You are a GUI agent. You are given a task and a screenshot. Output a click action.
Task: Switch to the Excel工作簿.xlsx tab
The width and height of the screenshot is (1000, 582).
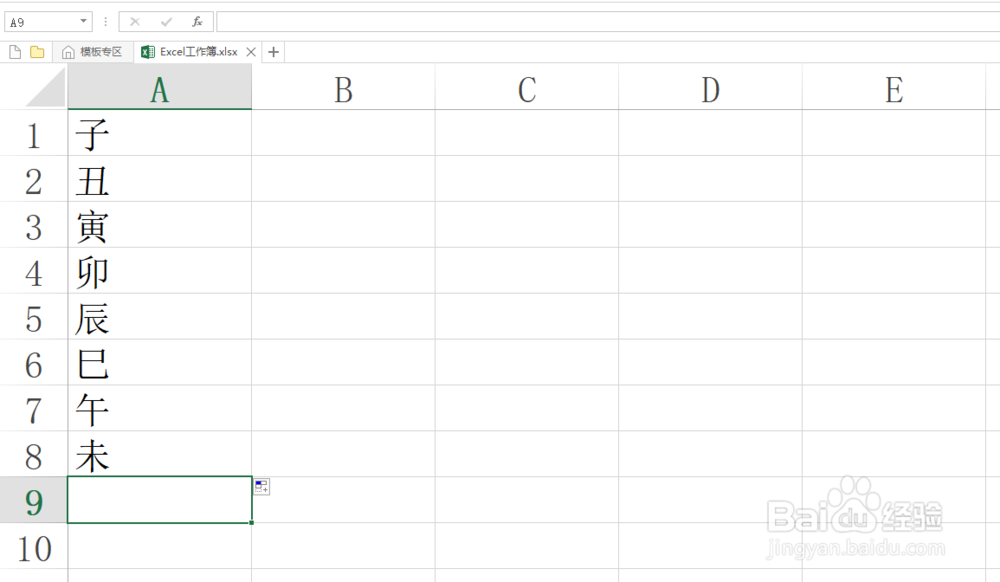pos(190,52)
